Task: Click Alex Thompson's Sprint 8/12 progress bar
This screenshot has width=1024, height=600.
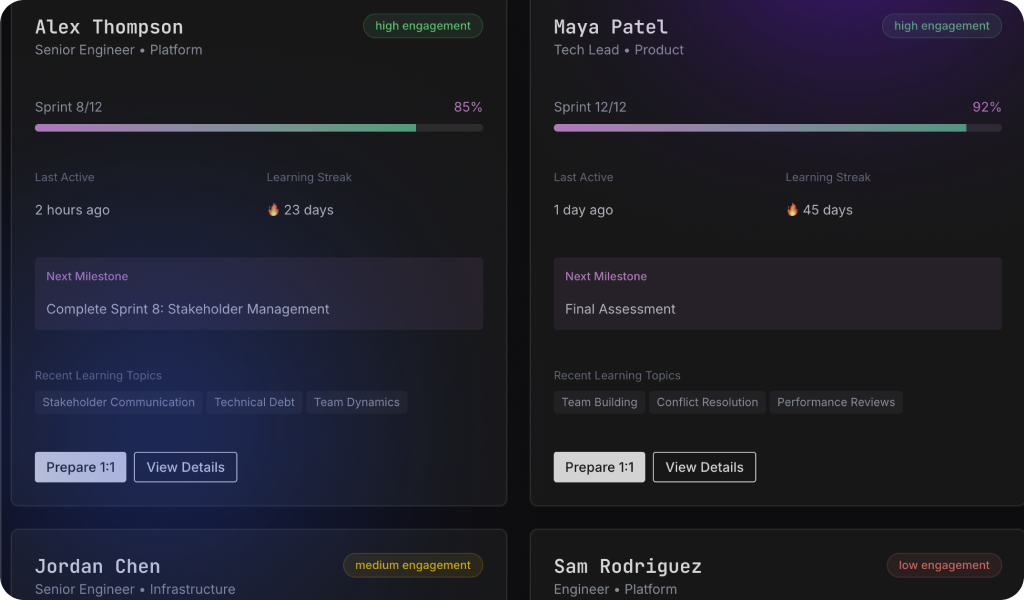Action: 259,128
